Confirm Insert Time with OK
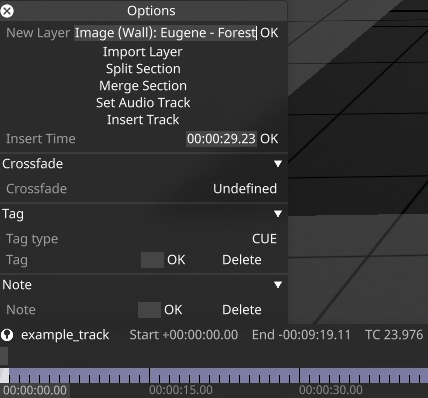Screen dimensions: 428x398 point(269,139)
